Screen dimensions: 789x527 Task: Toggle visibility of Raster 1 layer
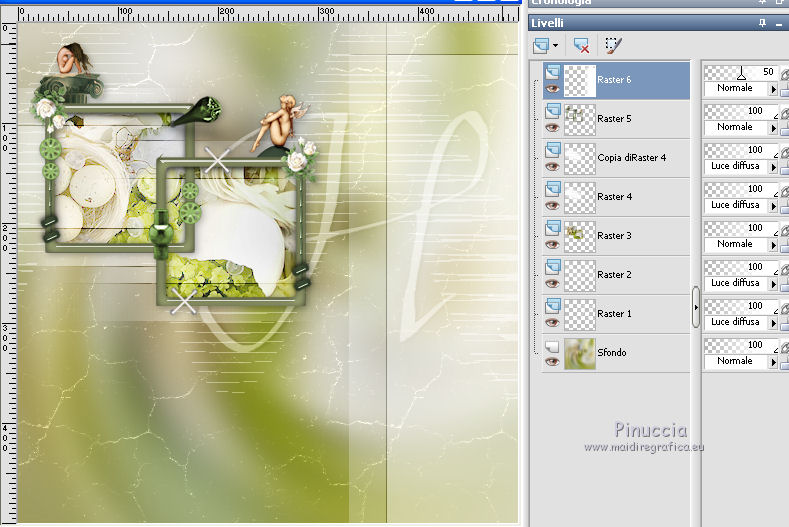click(x=553, y=323)
